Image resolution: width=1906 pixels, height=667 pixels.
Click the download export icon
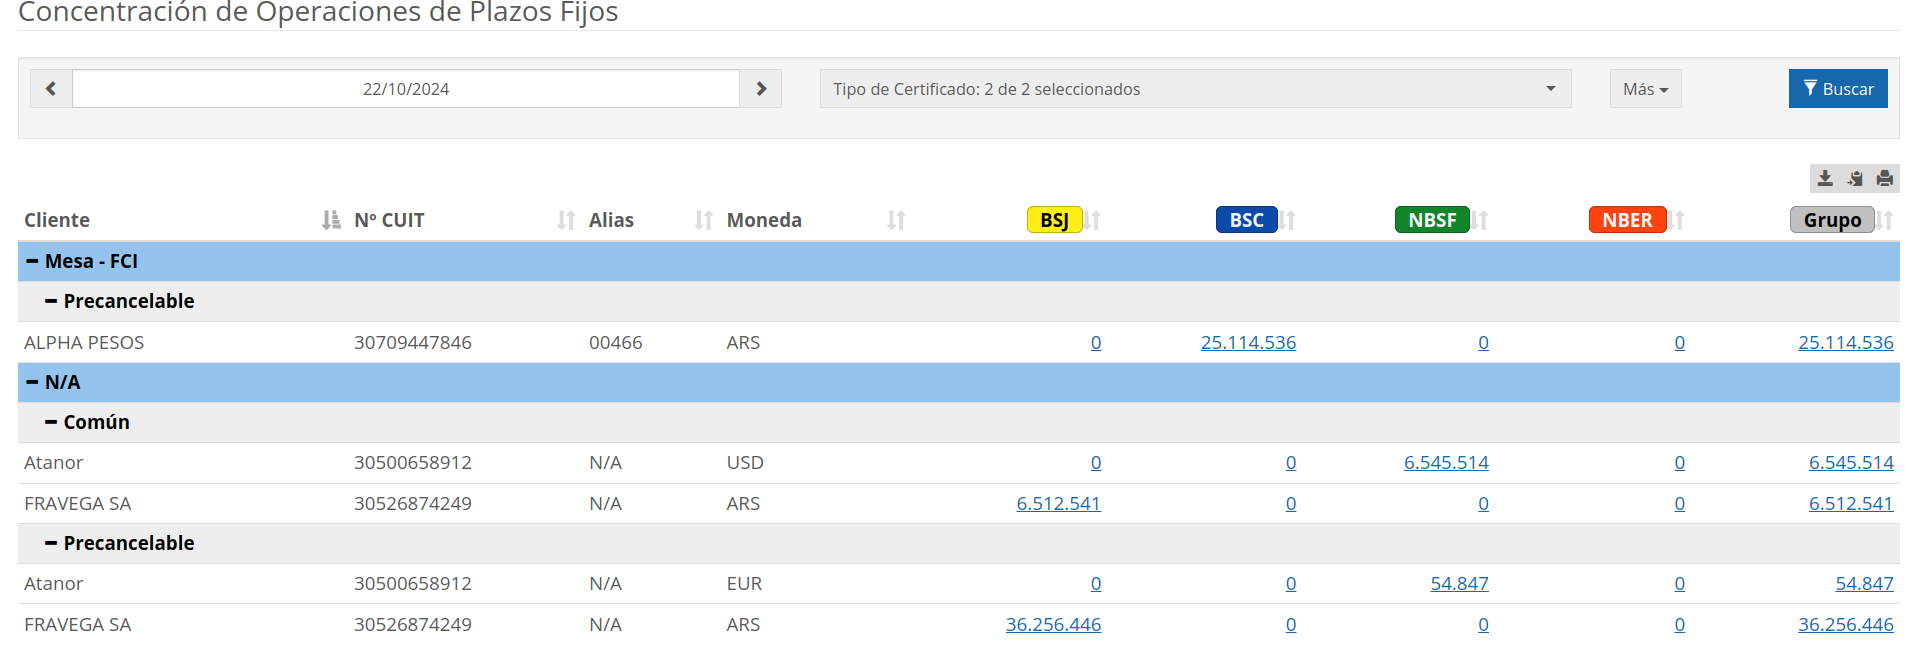pyautogui.click(x=1825, y=178)
